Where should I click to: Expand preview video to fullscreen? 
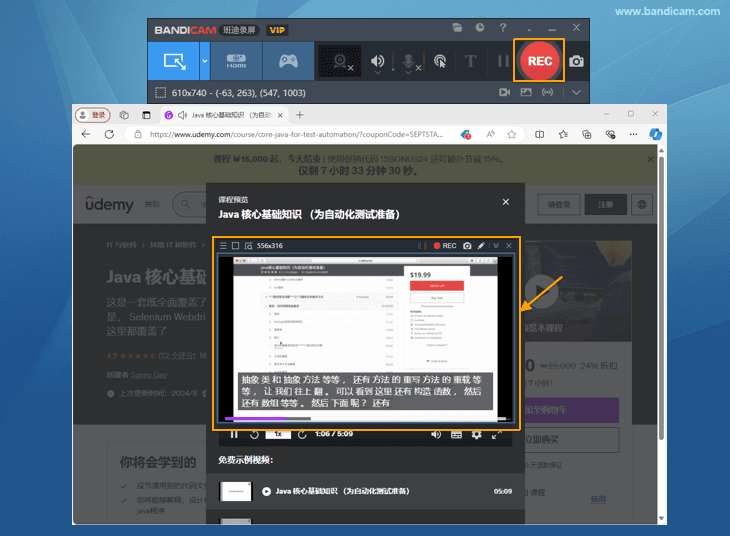497,434
